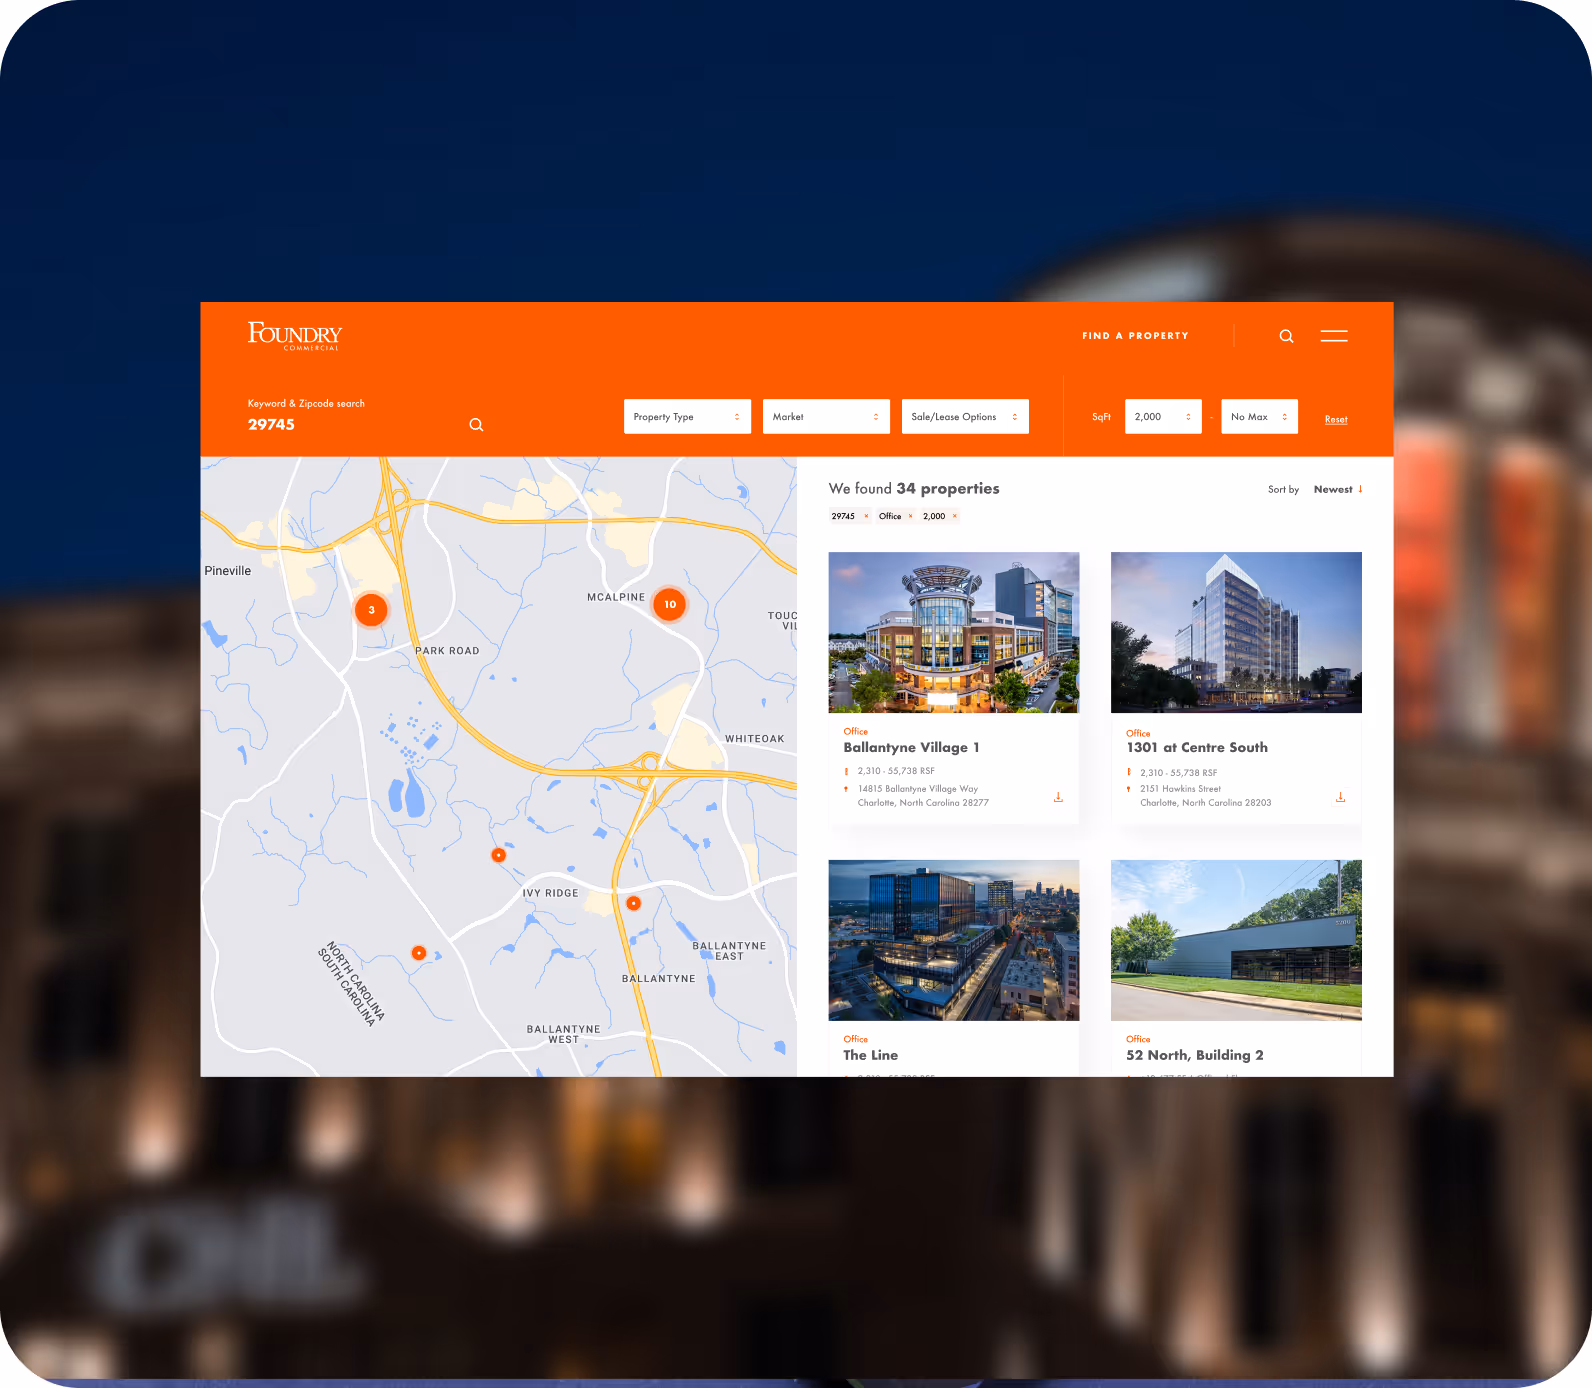Open the header search magnifier icon
The height and width of the screenshot is (1388, 1592).
coord(1286,336)
